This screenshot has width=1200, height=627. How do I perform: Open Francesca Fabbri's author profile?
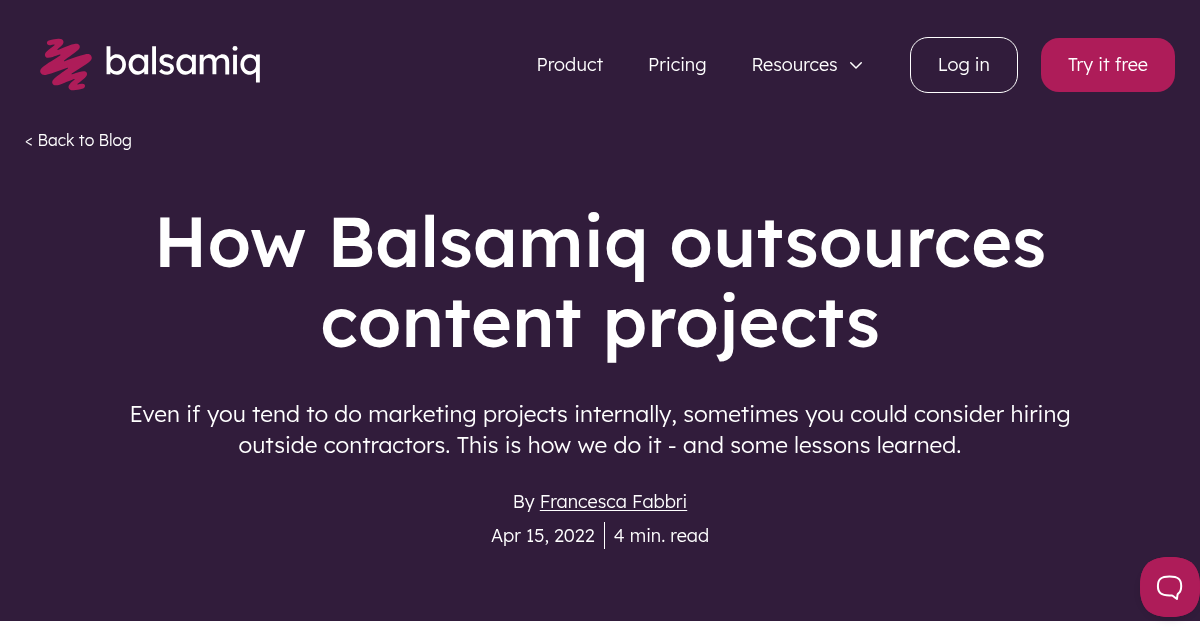coord(613,501)
